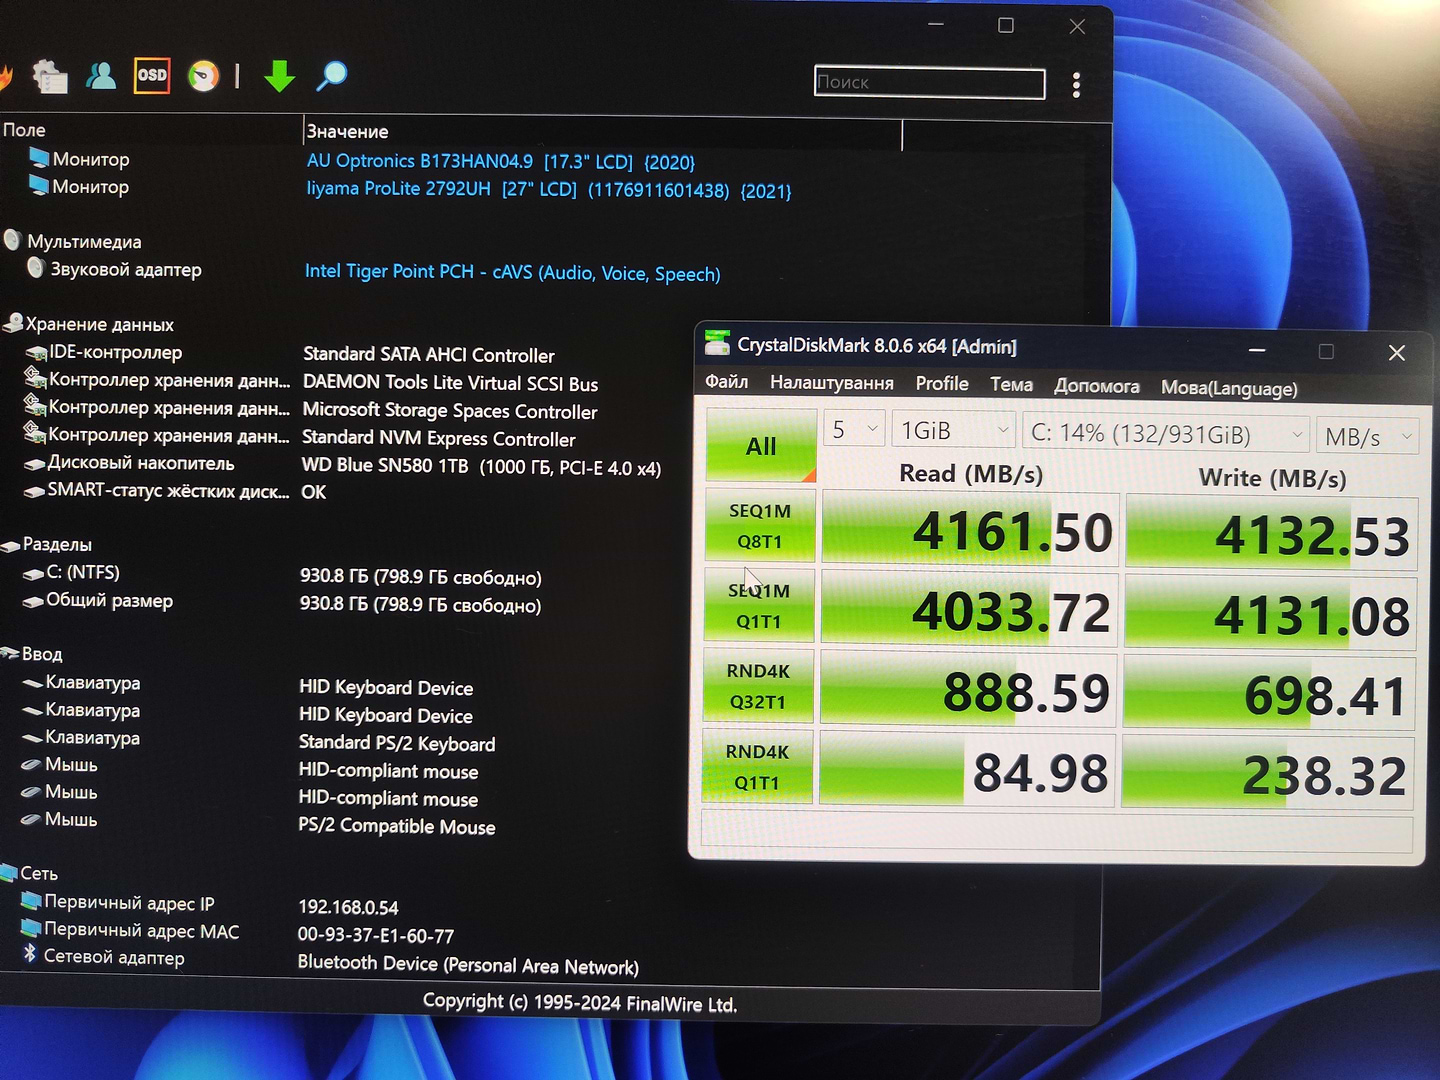This screenshot has height=1080, width=1440.
Task: Open the benchmark gauge icon in toolbar
Action: click(203, 76)
